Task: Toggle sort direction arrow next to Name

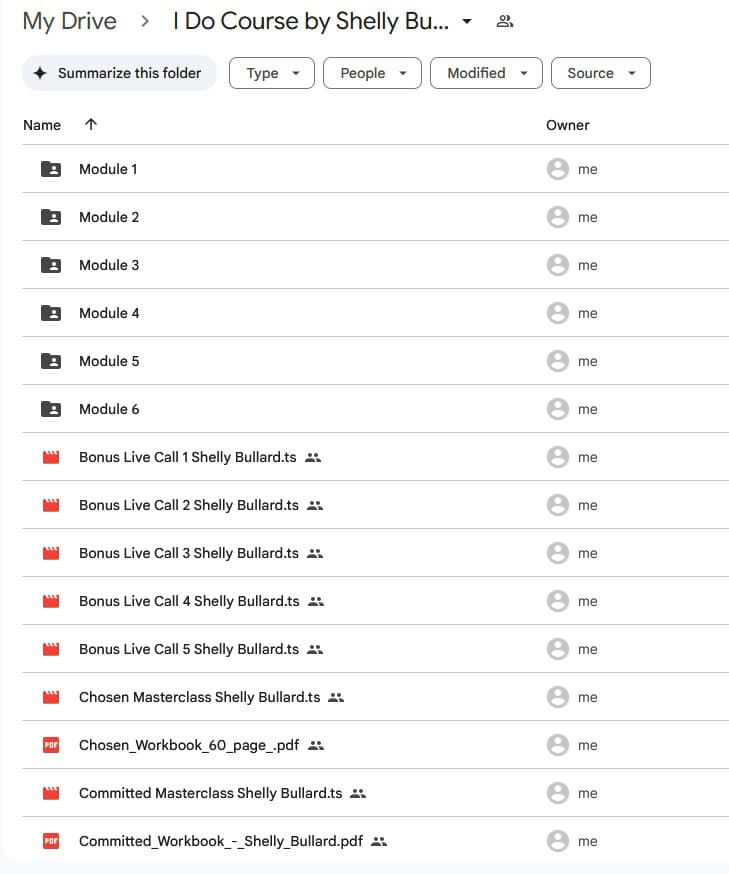Action: click(91, 124)
